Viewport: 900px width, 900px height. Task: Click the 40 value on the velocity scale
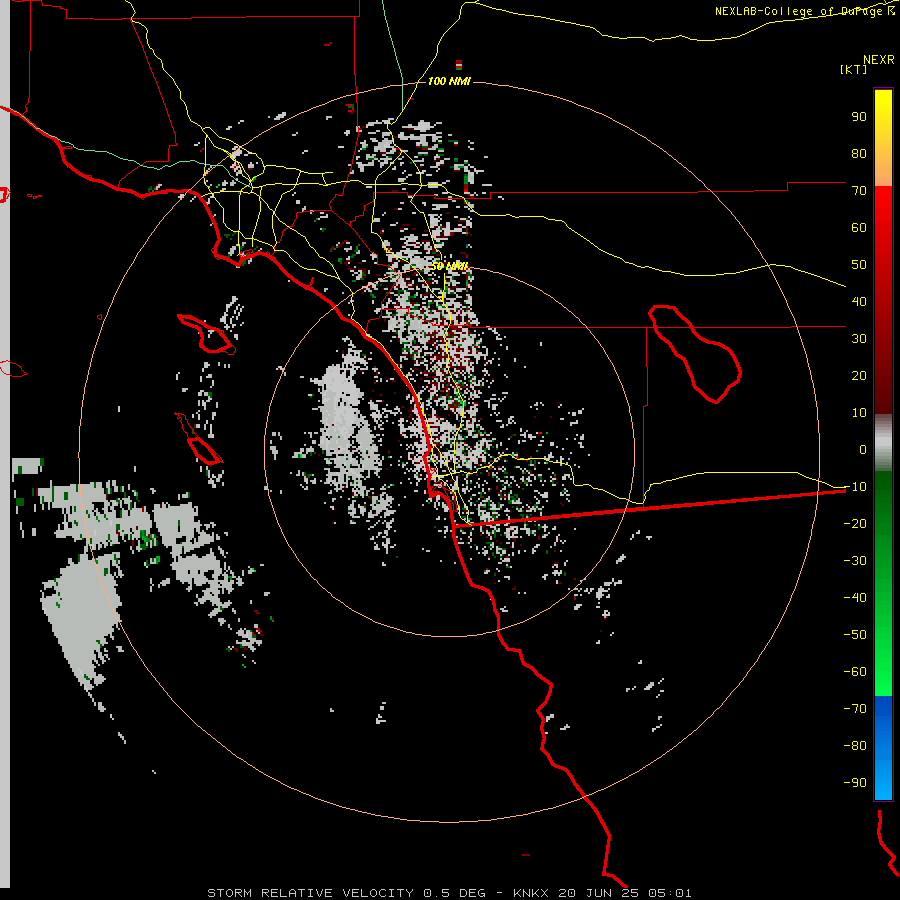(x=859, y=301)
